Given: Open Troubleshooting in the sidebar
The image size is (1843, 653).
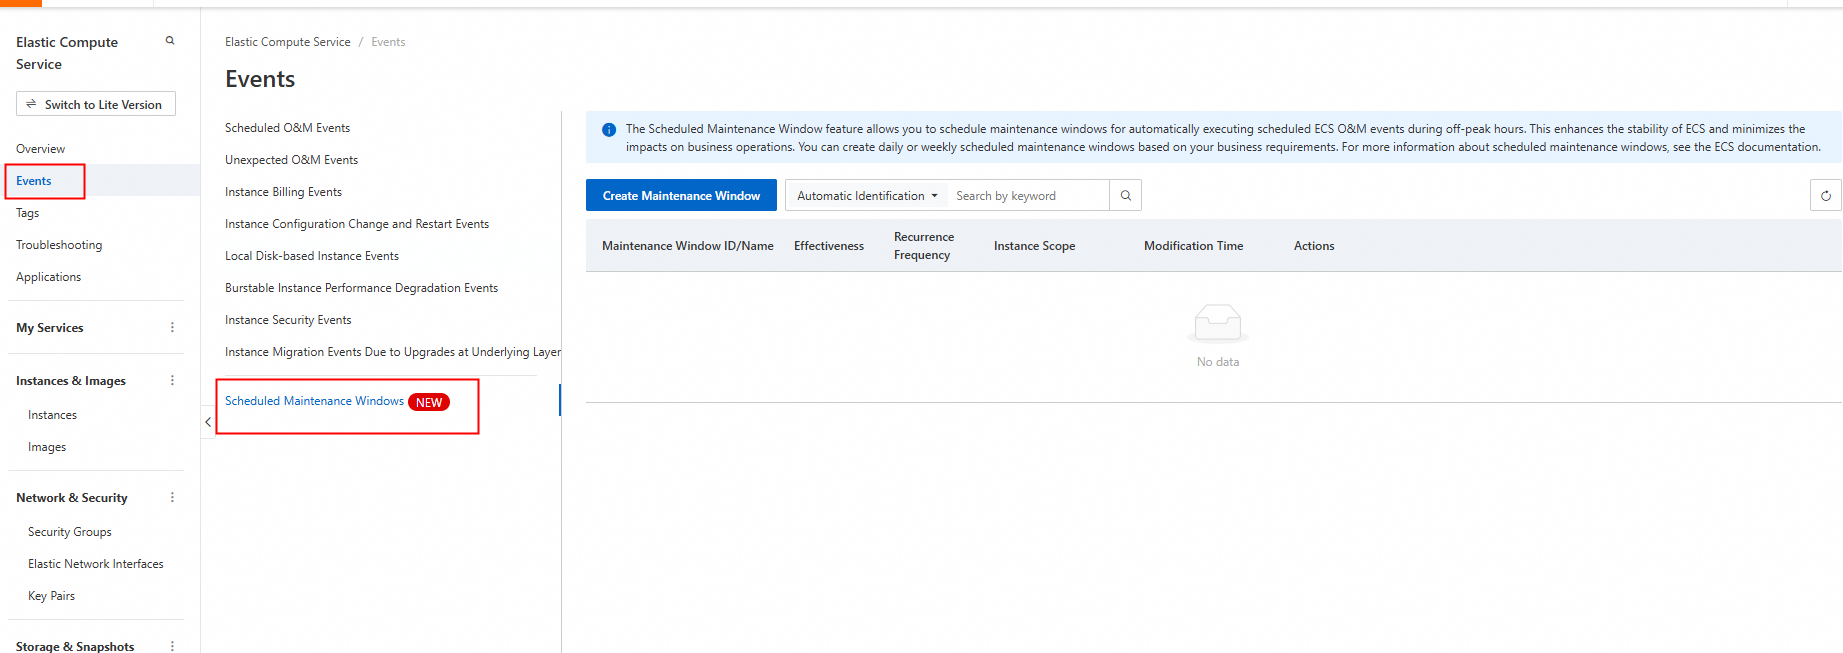Looking at the screenshot, I should [59, 245].
